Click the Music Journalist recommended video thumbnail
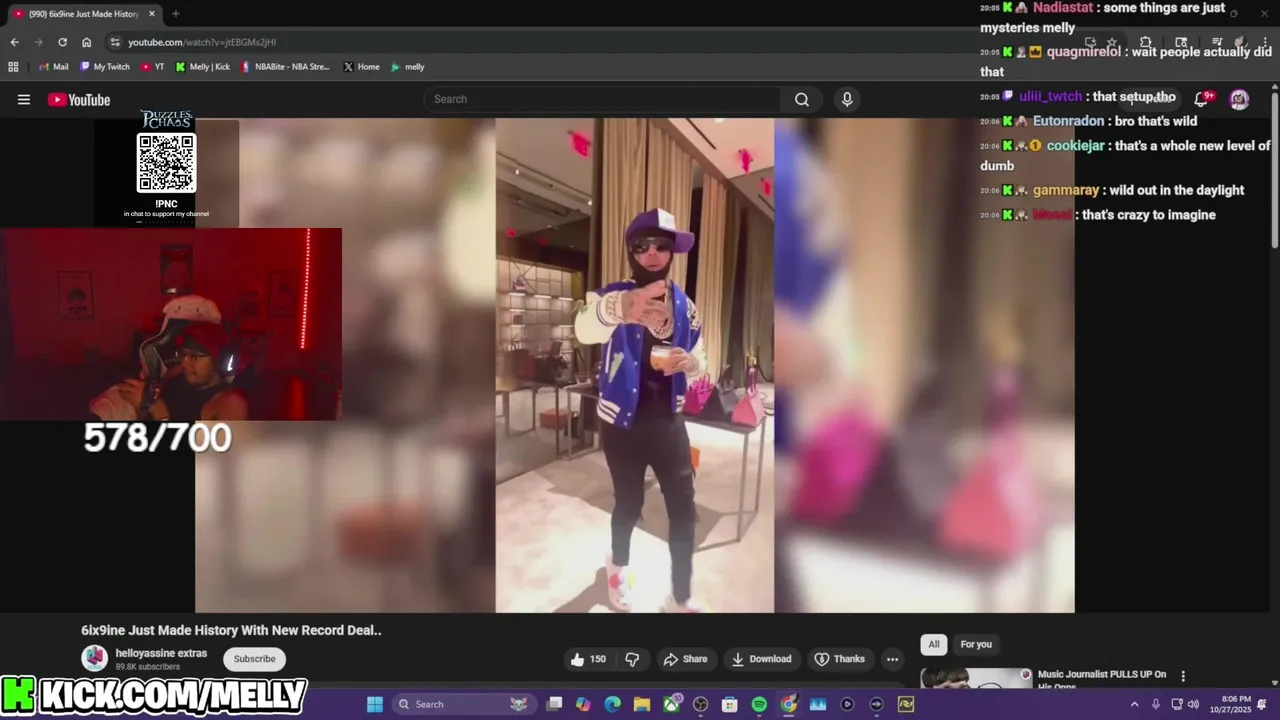This screenshot has width=1280, height=720. click(x=976, y=679)
